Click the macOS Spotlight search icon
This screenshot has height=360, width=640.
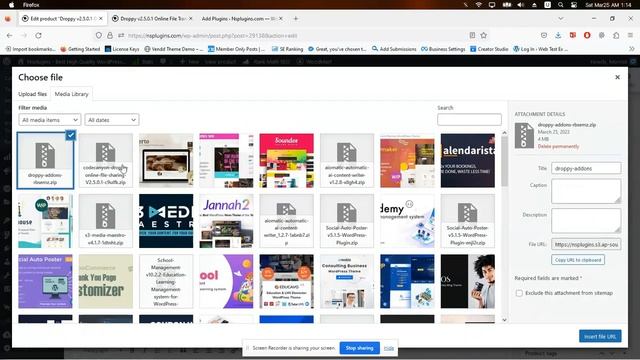click(561, 5)
